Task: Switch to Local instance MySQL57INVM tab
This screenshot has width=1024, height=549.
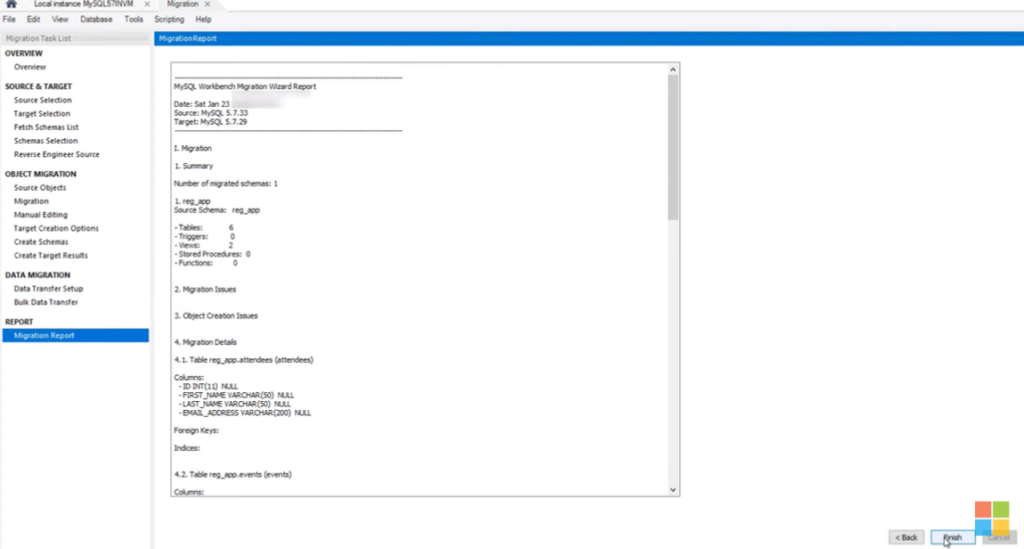Action: coord(84,4)
